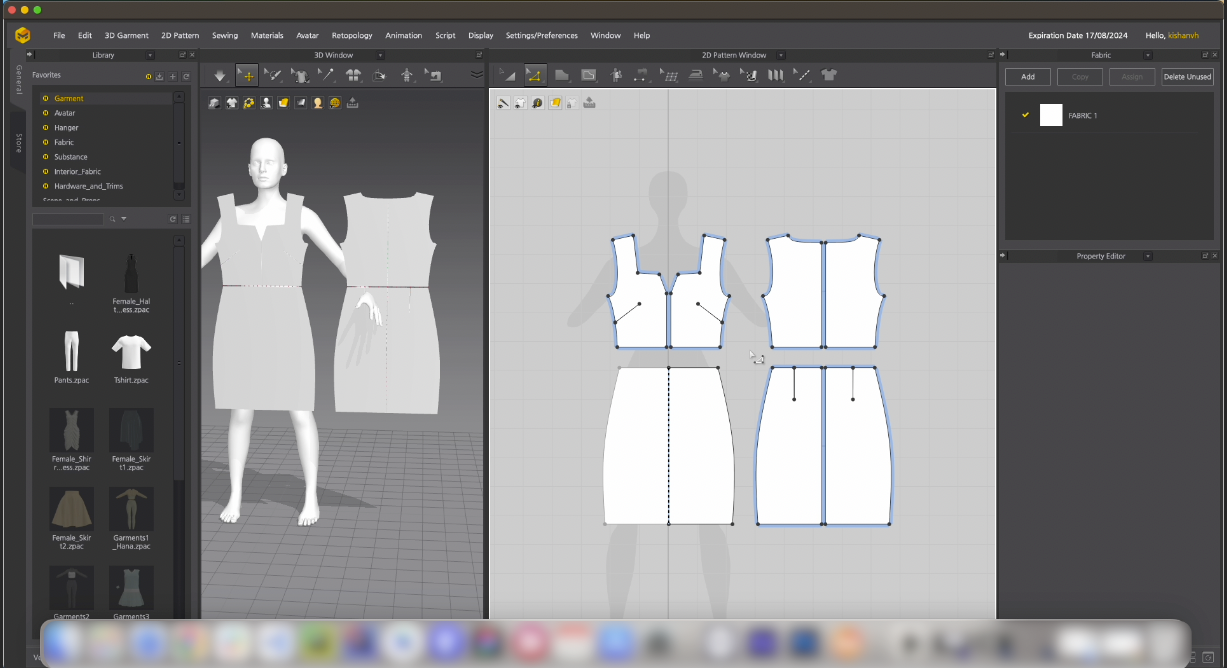Toggle yellow fabric texture display in 3D view
The image size is (1227, 668).
[x=284, y=102]
